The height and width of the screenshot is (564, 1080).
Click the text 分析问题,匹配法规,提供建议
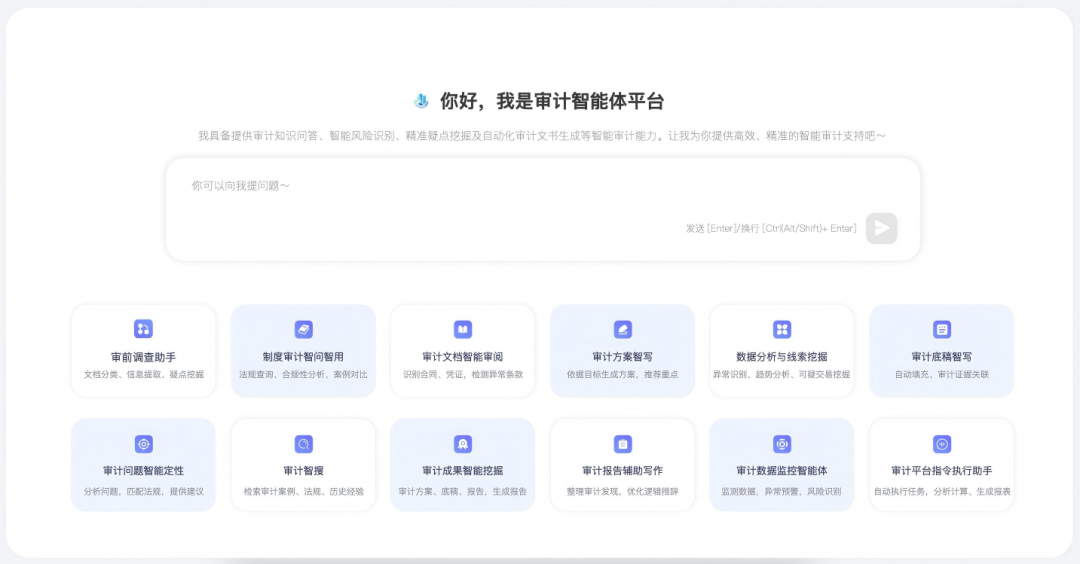tap(143, 492)
